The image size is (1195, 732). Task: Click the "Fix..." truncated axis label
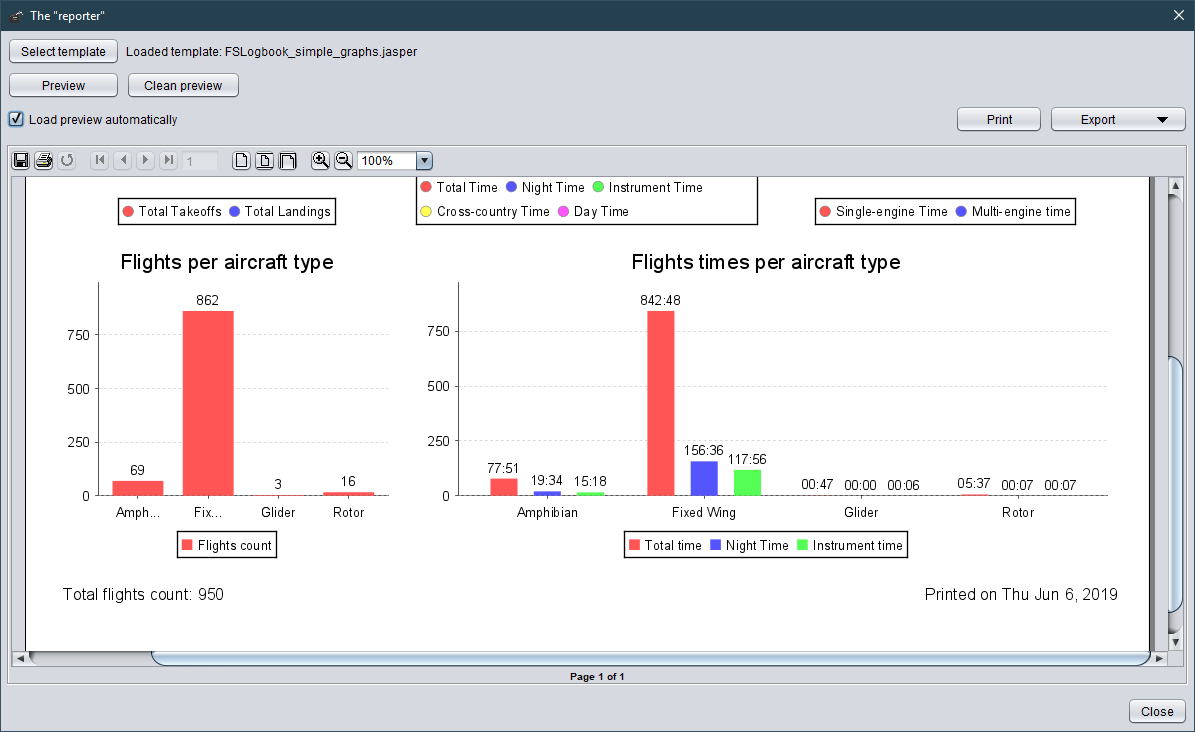point(207,512)
